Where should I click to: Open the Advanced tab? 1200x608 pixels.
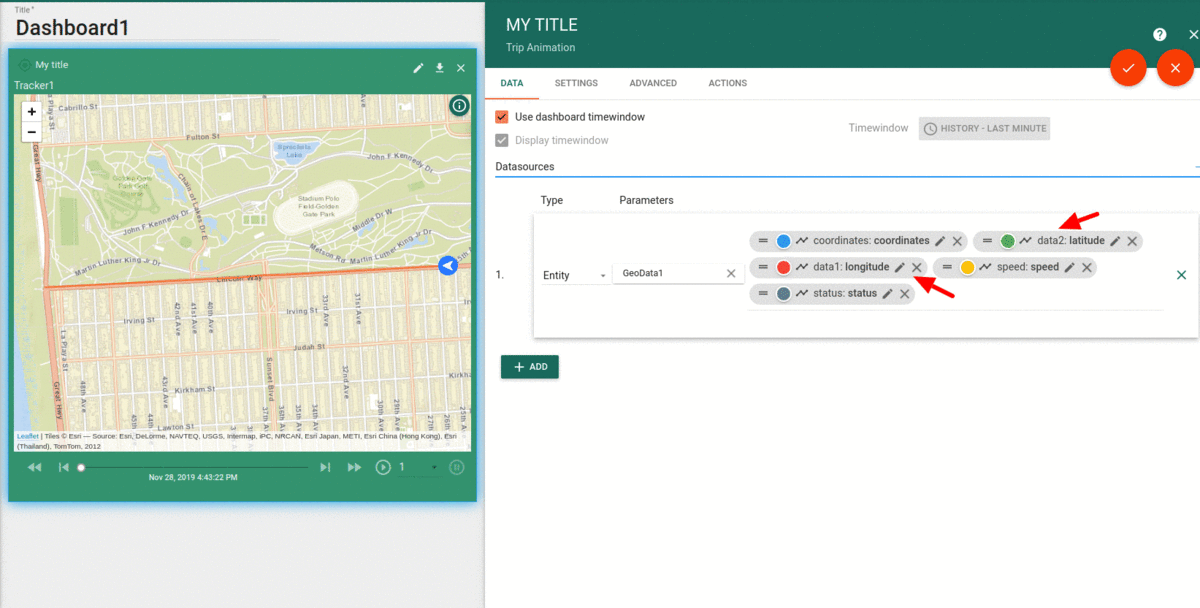click(x=653, y=83)
